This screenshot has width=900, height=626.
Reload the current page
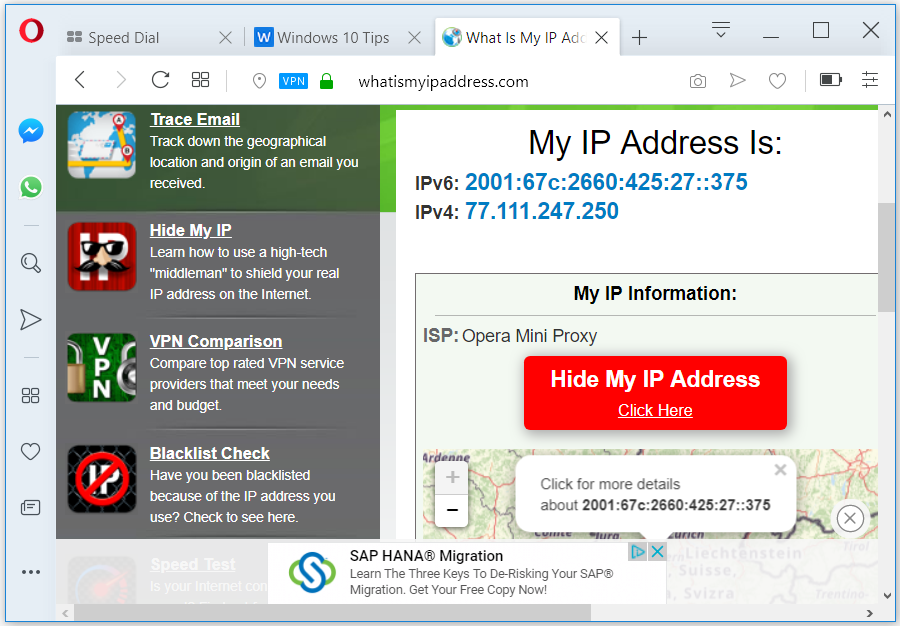click(x=160, y=80)
